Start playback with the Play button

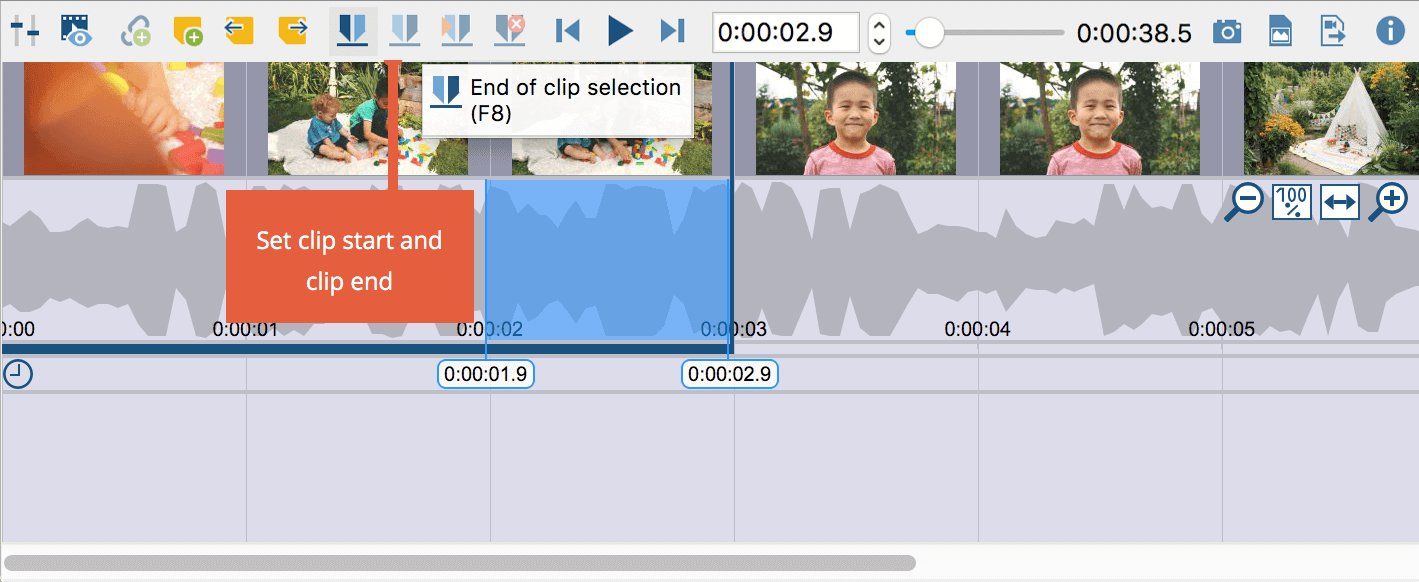(x=620, y=31)
